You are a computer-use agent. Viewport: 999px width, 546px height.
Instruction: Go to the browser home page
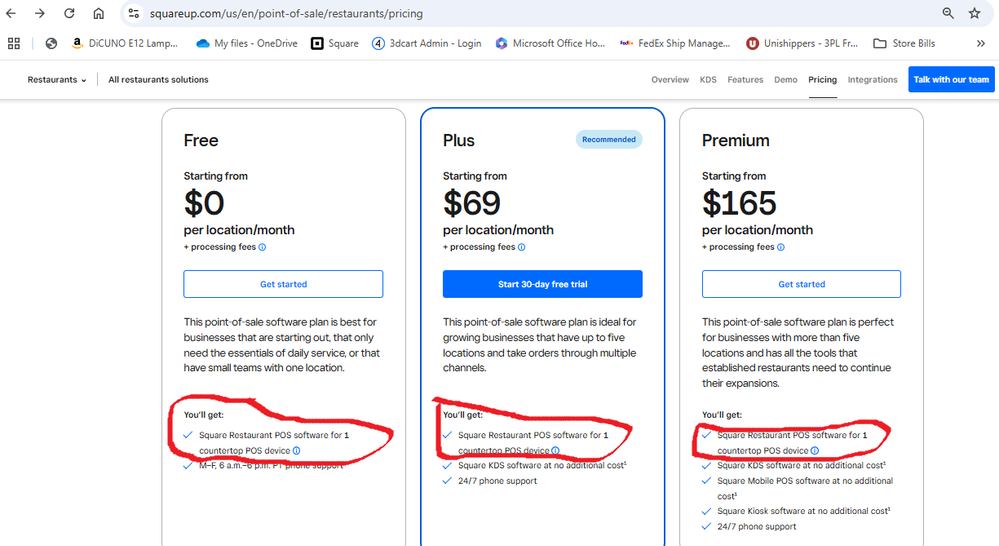point(98,14)
